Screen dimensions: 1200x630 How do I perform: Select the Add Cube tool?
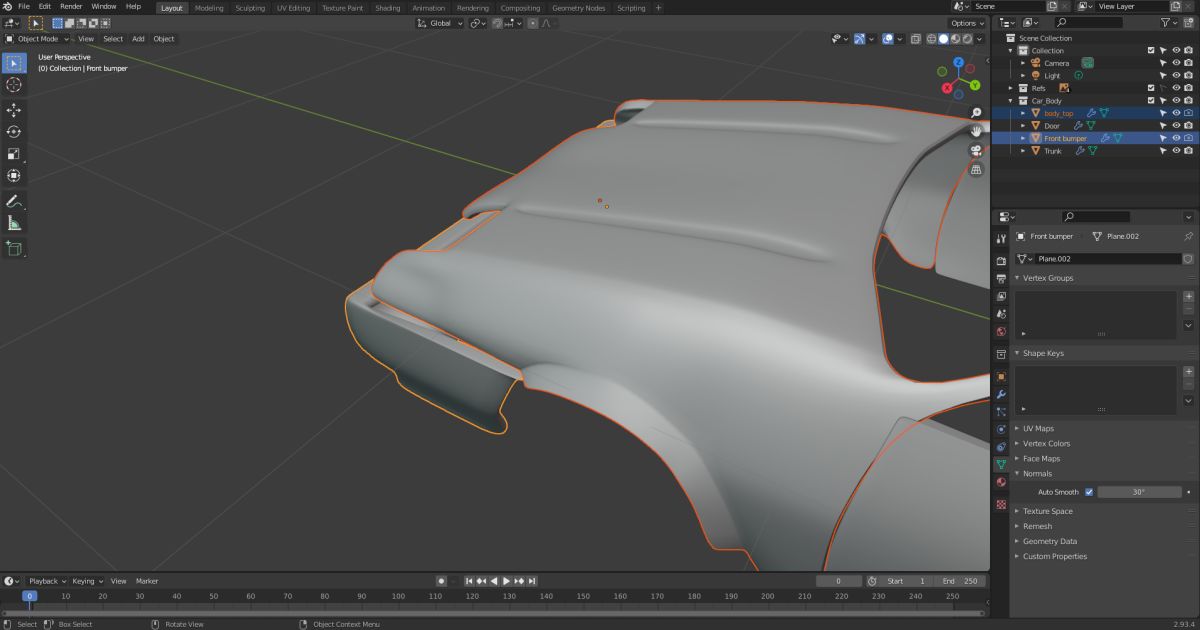(x=14, y=248)
